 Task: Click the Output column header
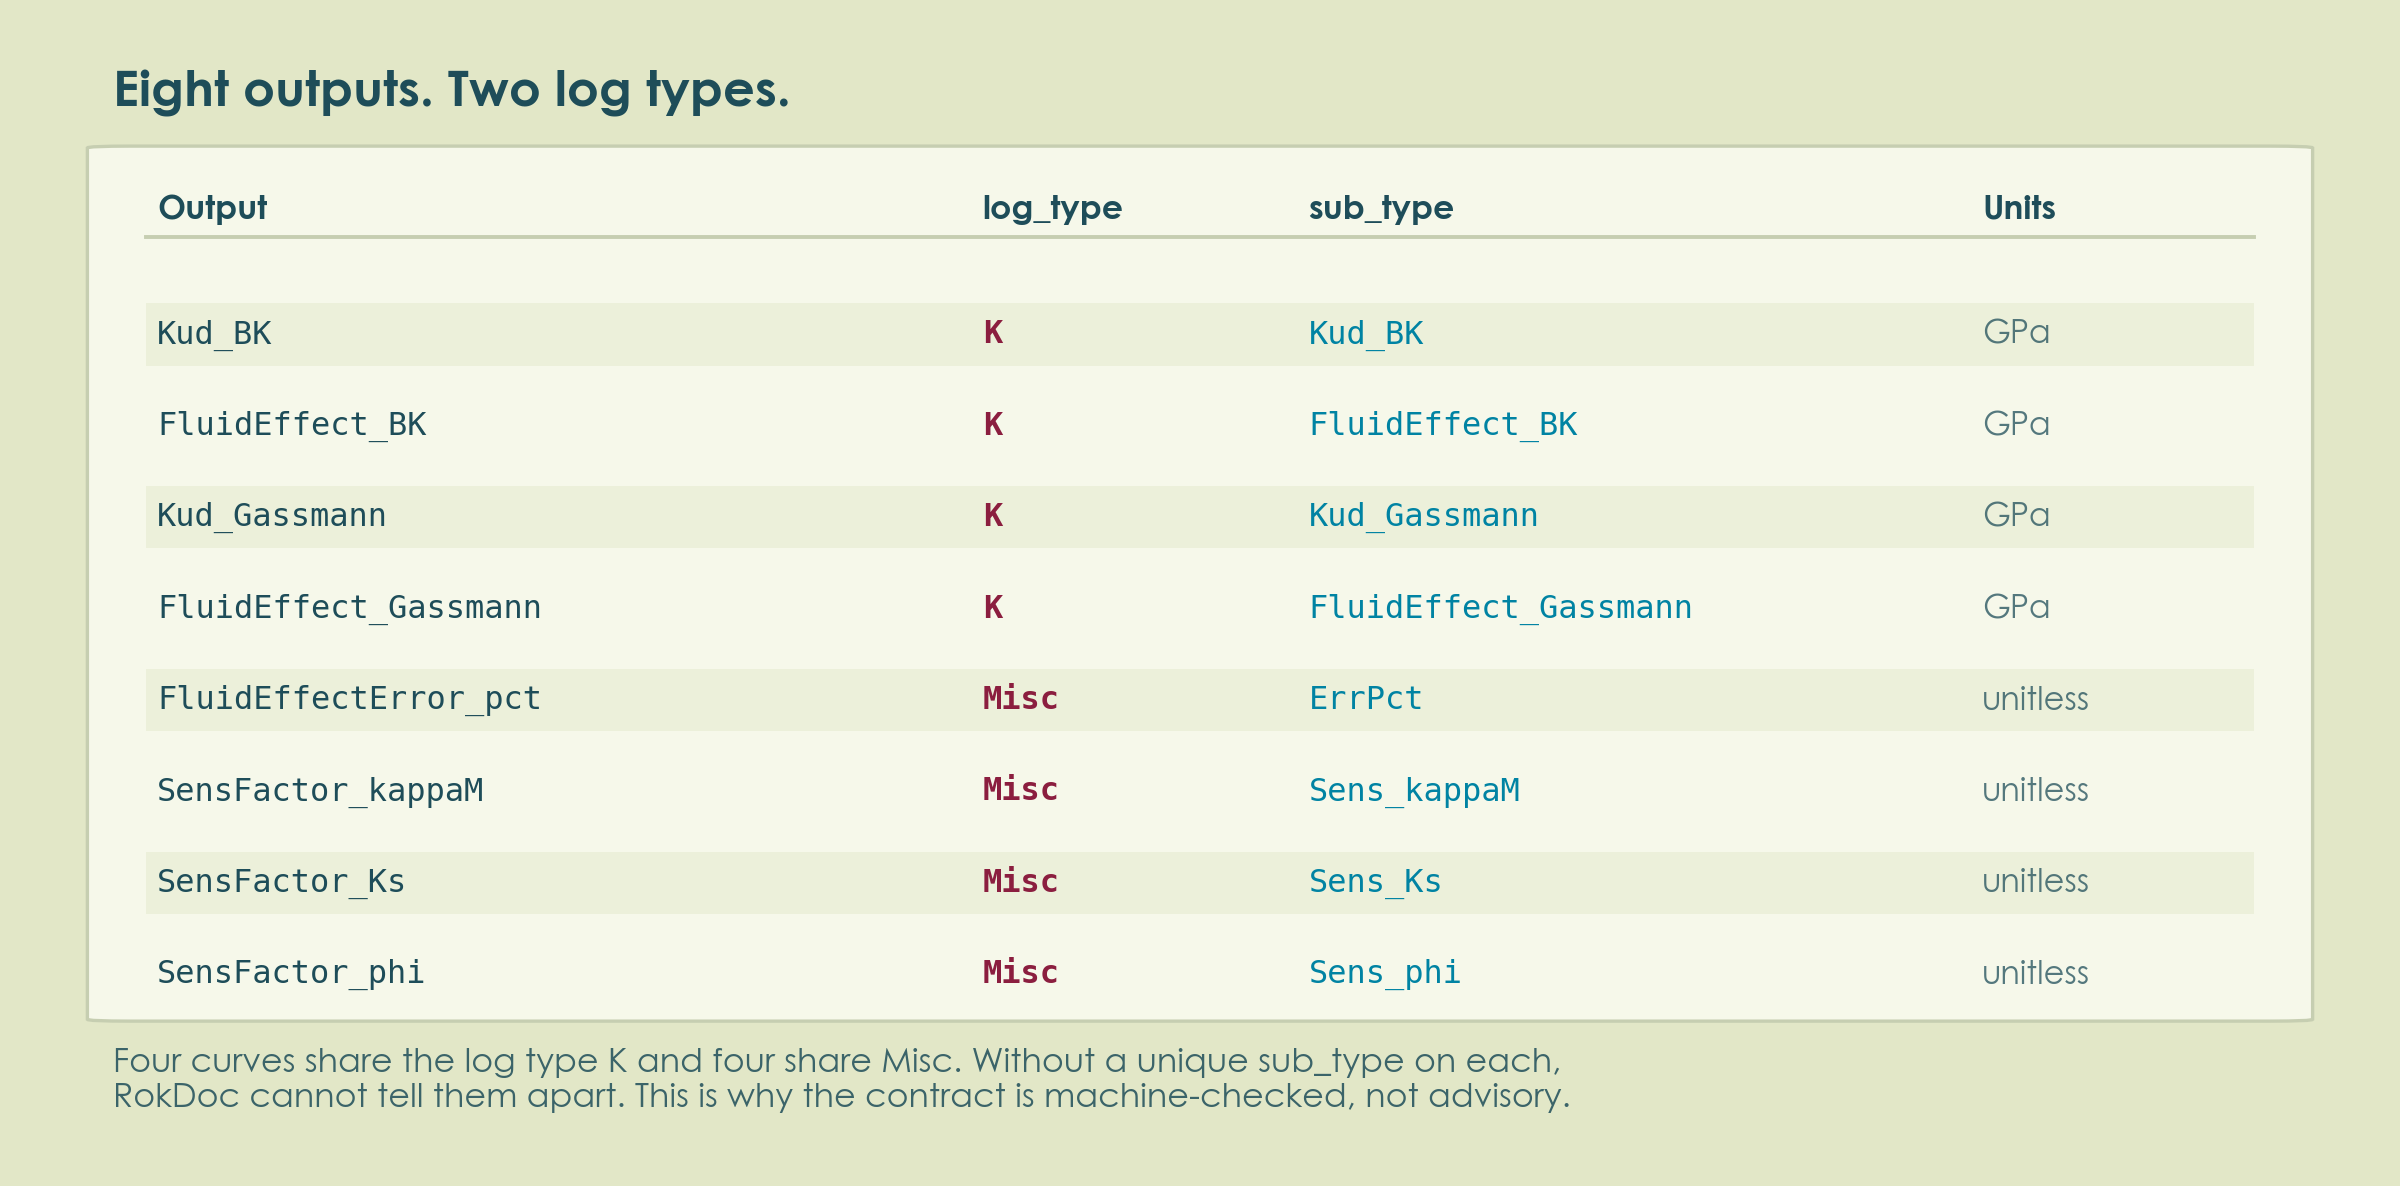coord(212,208)
